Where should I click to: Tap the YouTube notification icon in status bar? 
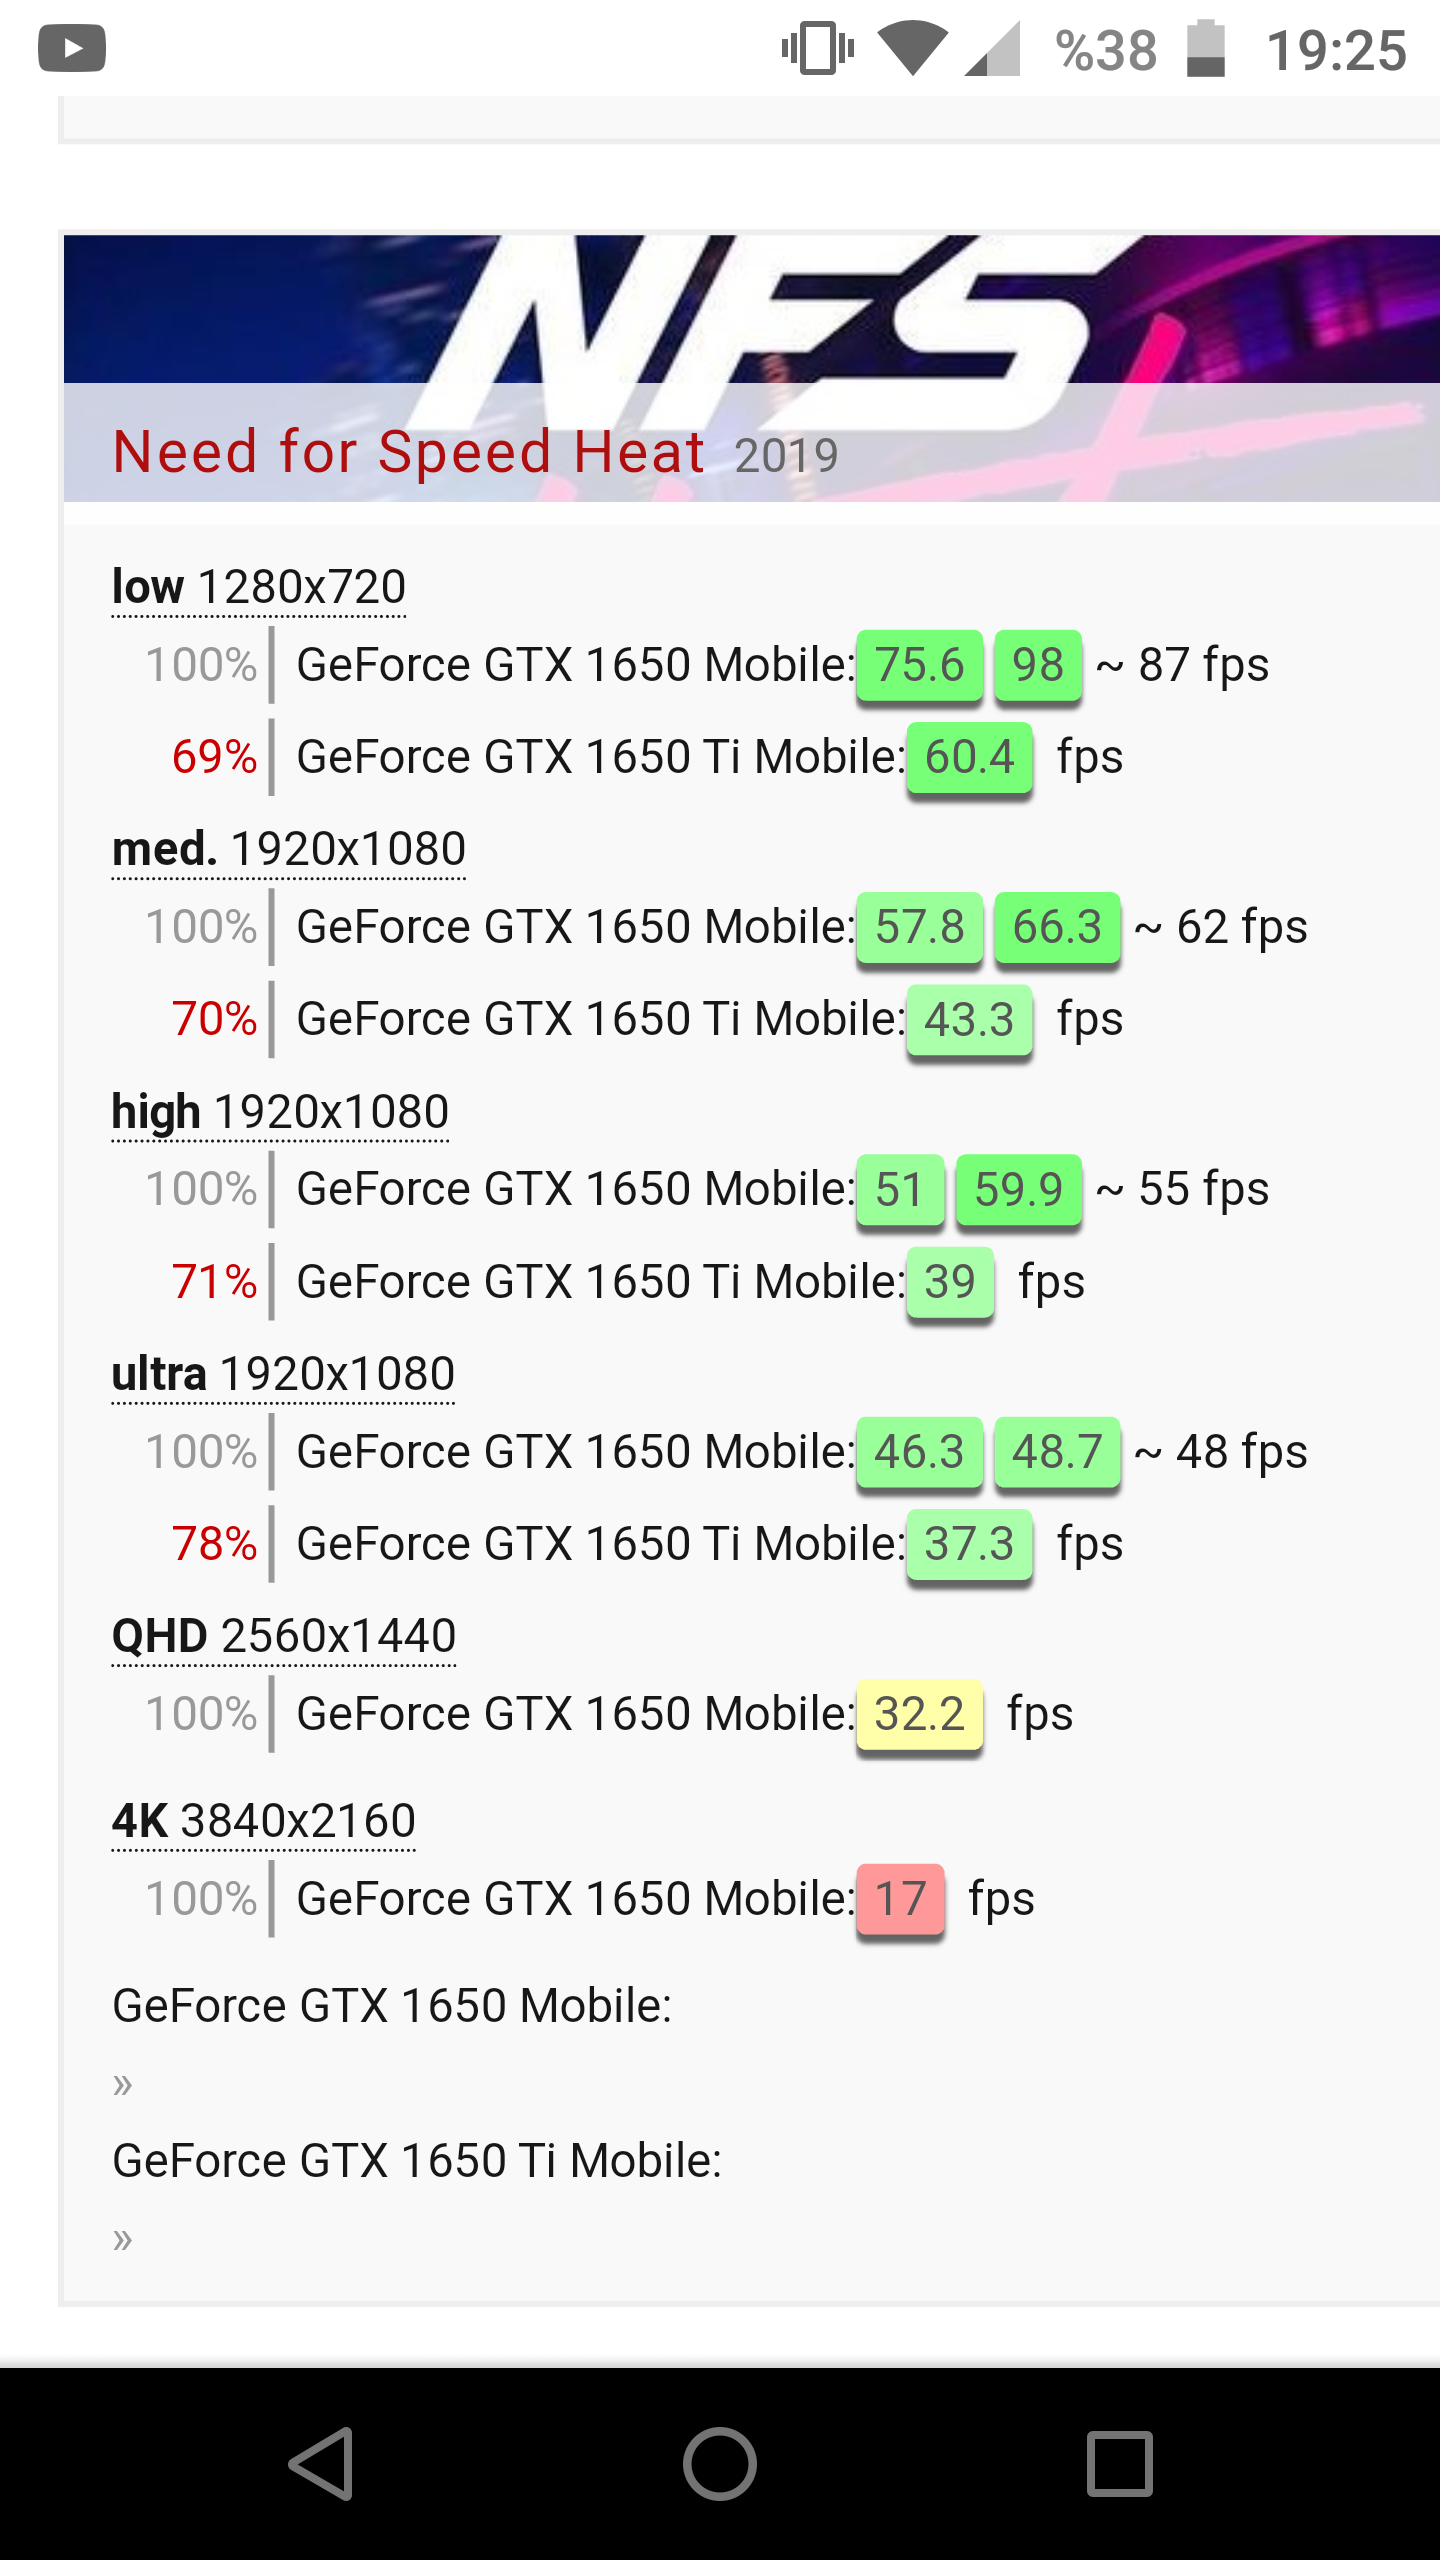pos(72,48)
